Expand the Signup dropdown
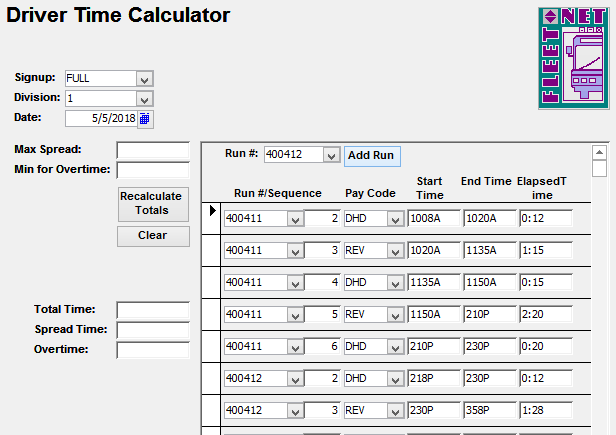The image size is (616, 435). 144,79
